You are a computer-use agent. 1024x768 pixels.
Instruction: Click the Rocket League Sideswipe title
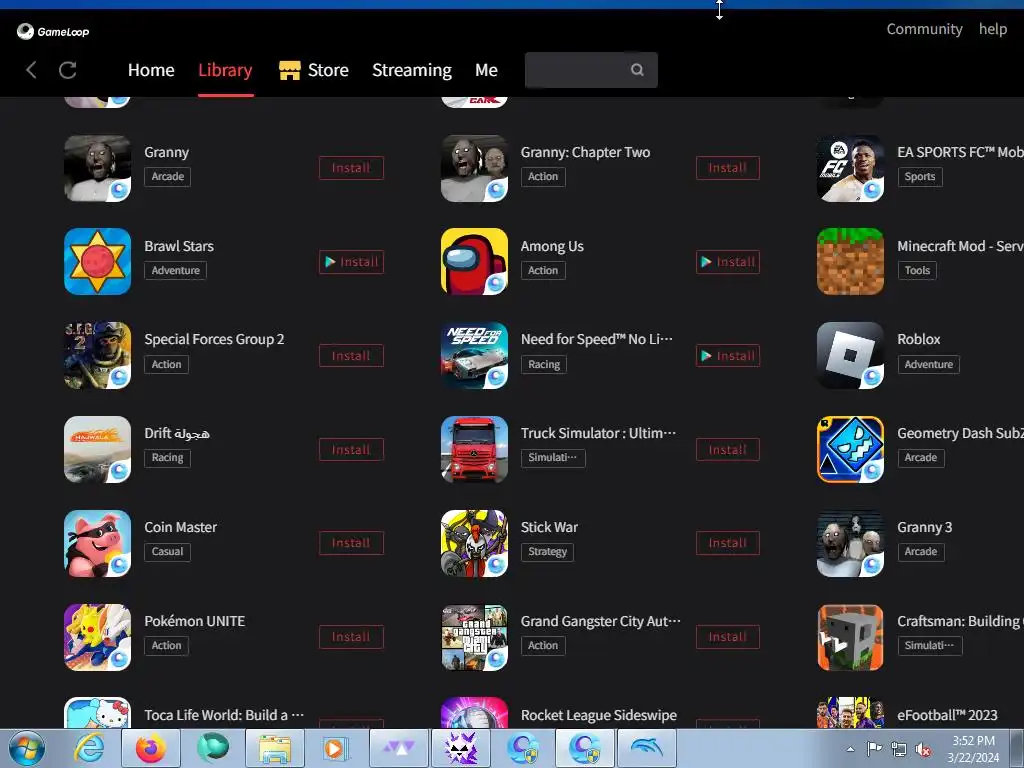click(x=599, y=715)
